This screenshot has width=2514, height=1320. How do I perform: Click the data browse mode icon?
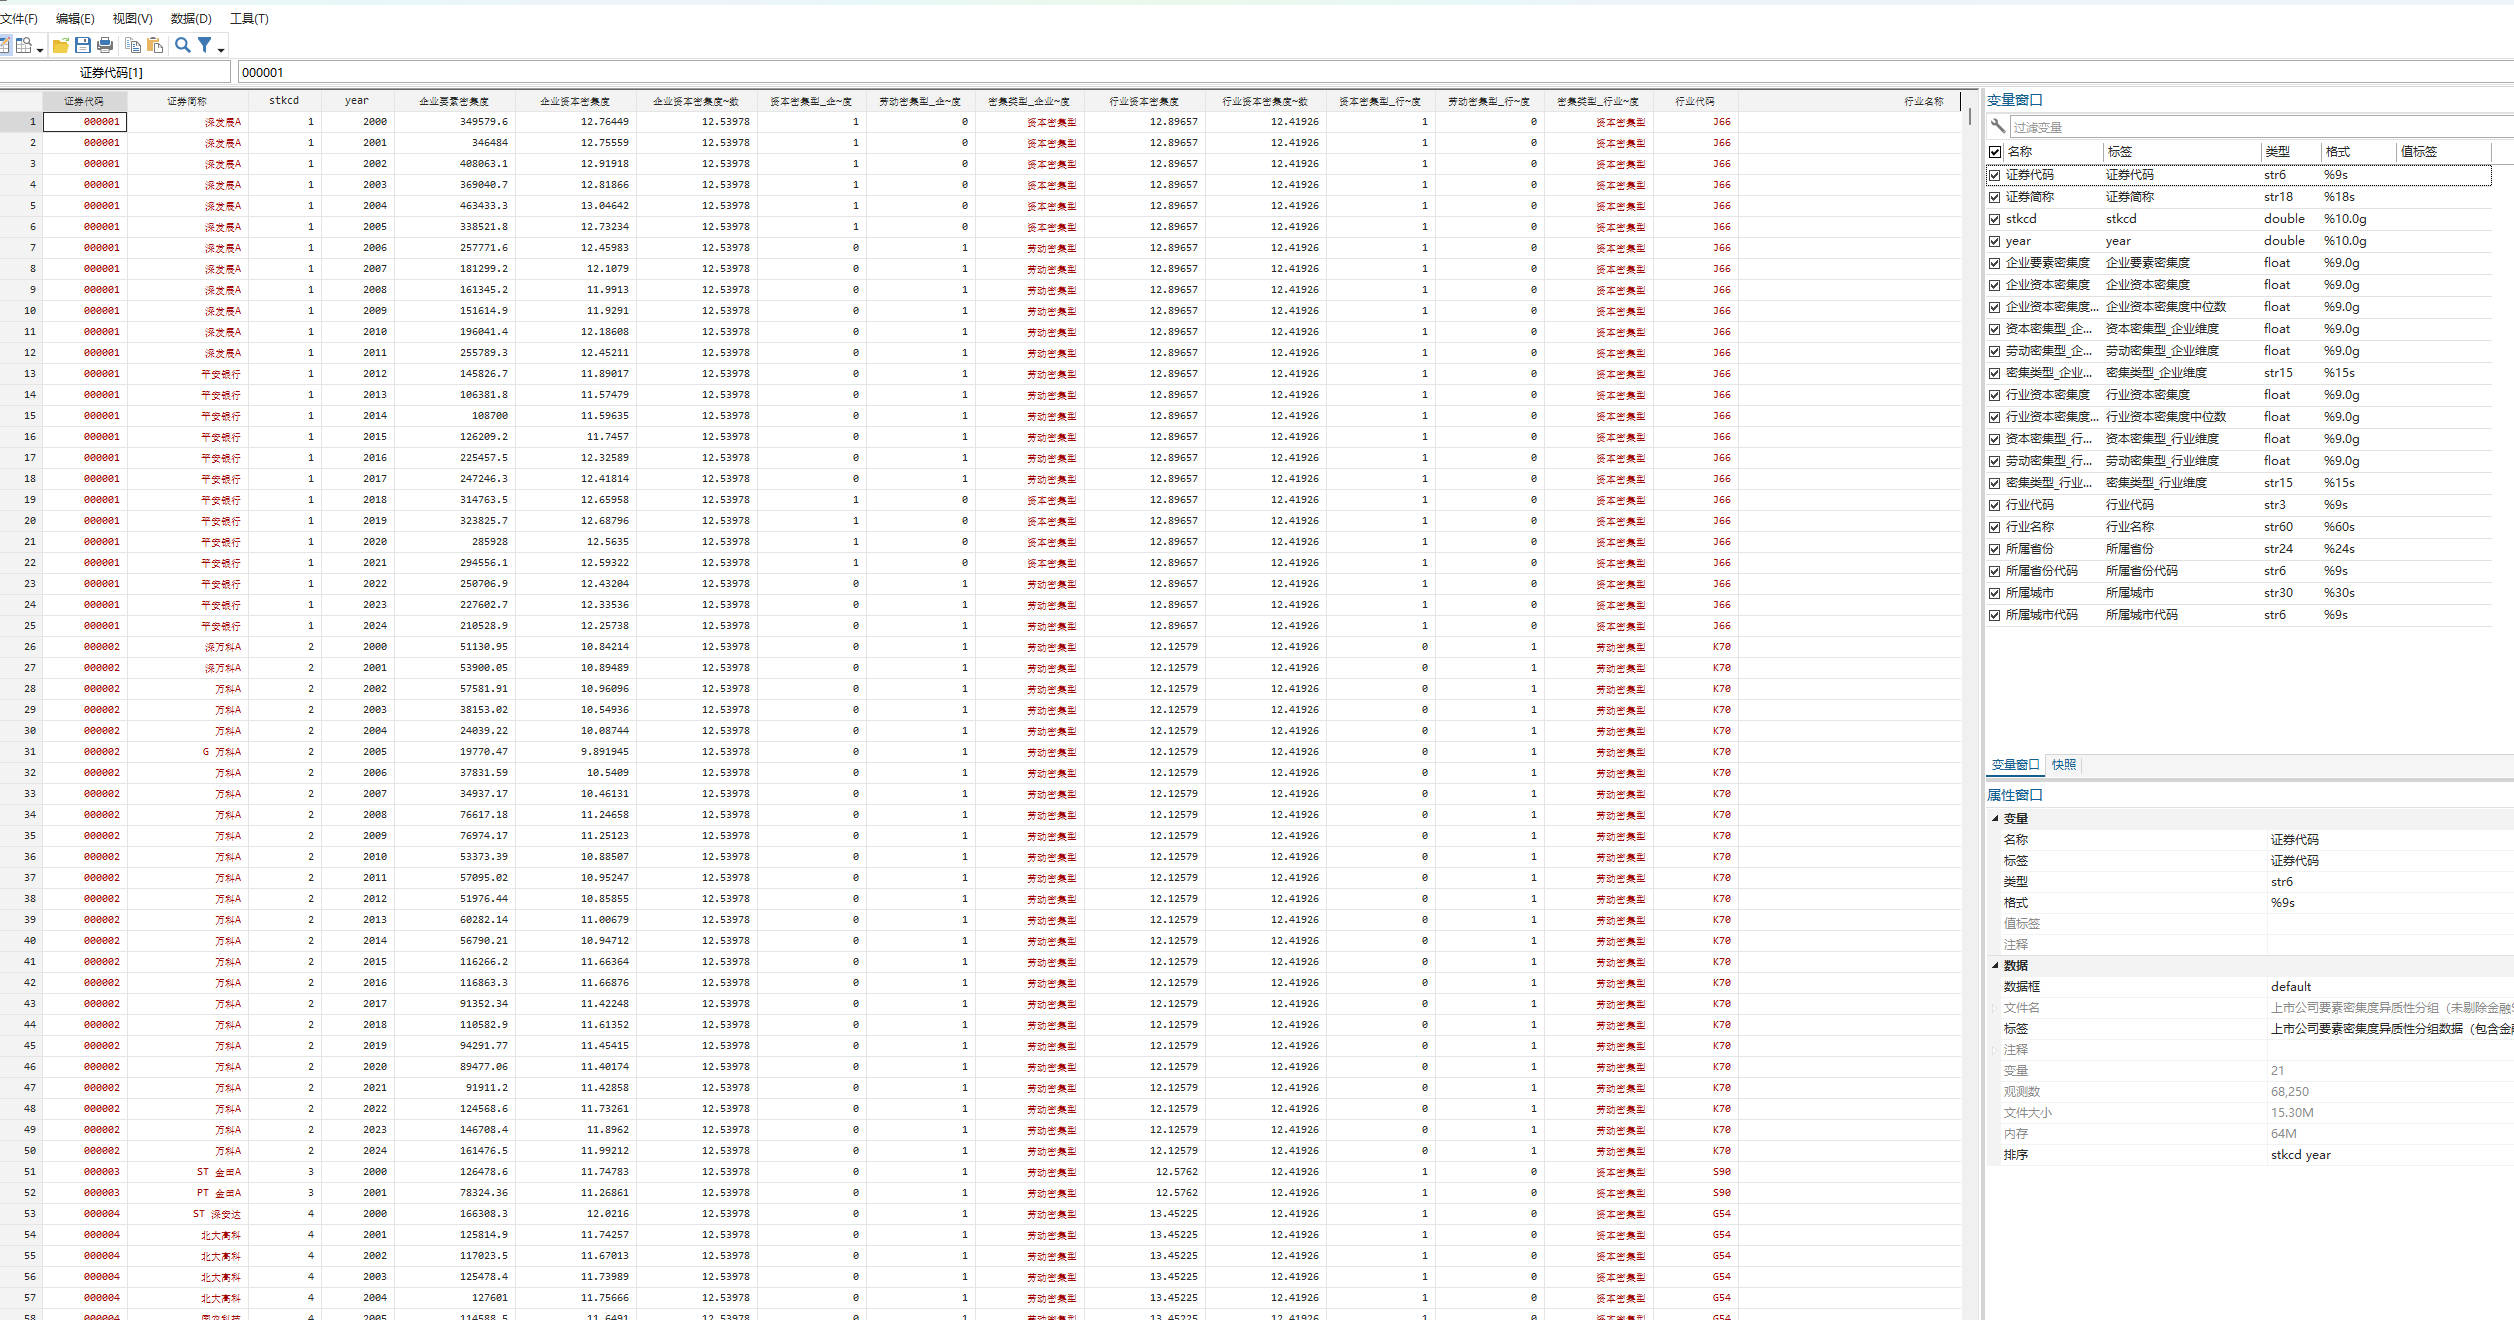click(23, 45)
